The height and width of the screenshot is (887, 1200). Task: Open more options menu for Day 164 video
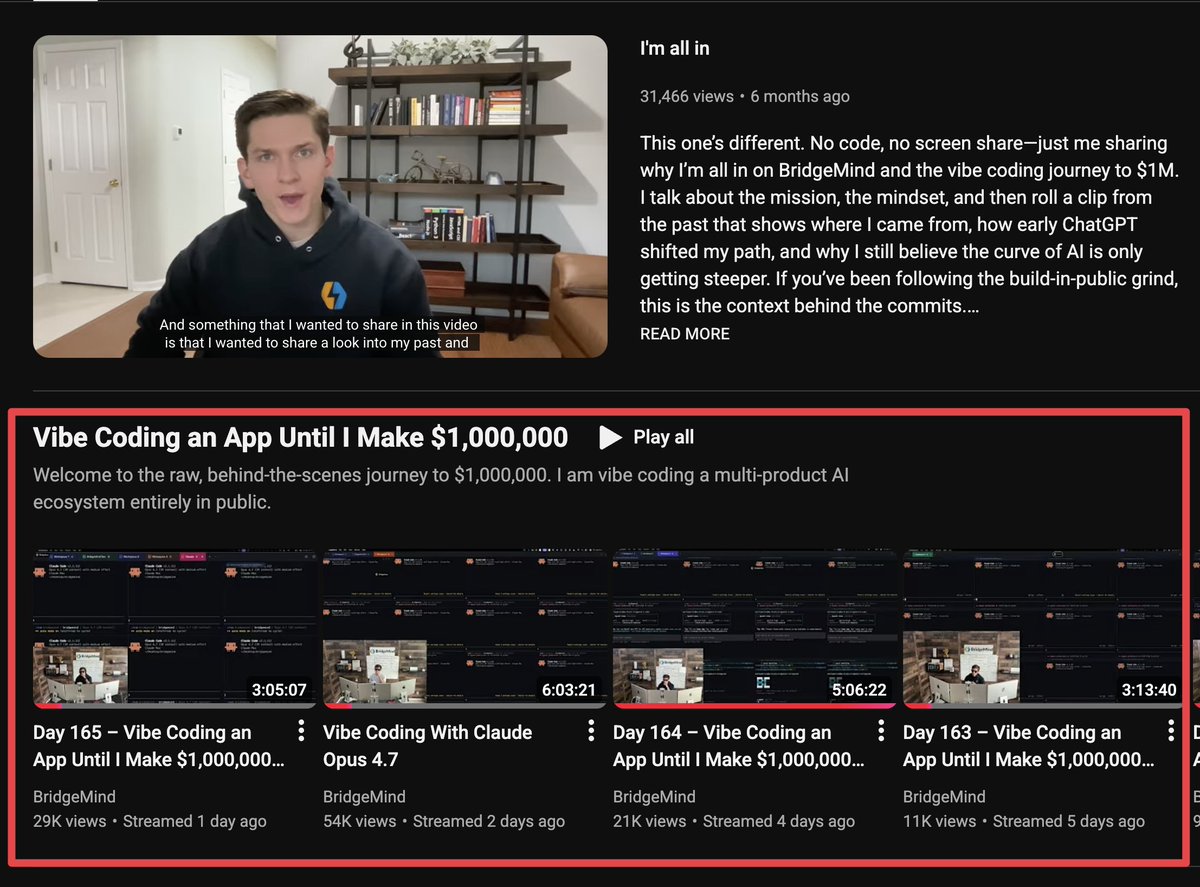(881, 732)
